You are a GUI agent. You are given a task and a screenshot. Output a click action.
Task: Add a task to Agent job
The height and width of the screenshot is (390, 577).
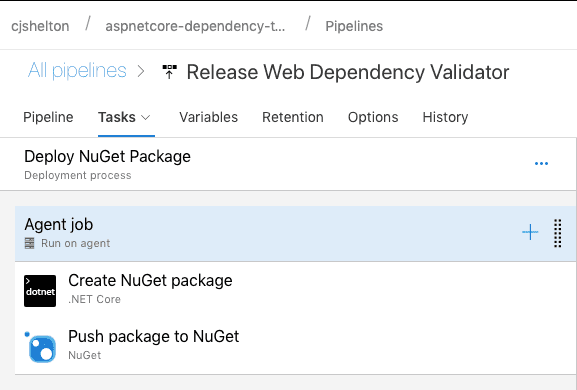pos(530,232)
